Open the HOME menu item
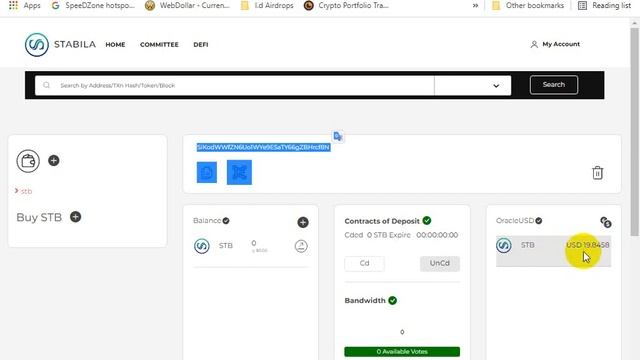 coord(115,44)
